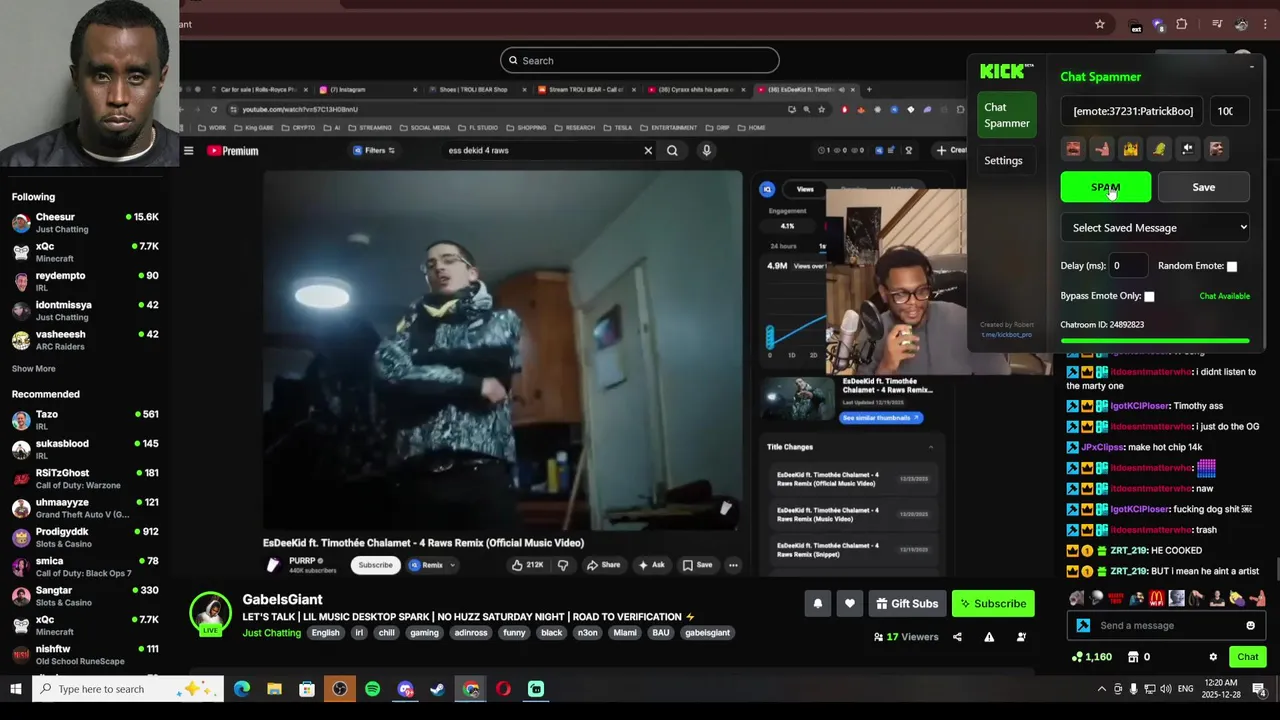Viewport: 1280px width, 720px height.
Task: Pick the last face emote in spammer
Action: [1216, 149]
